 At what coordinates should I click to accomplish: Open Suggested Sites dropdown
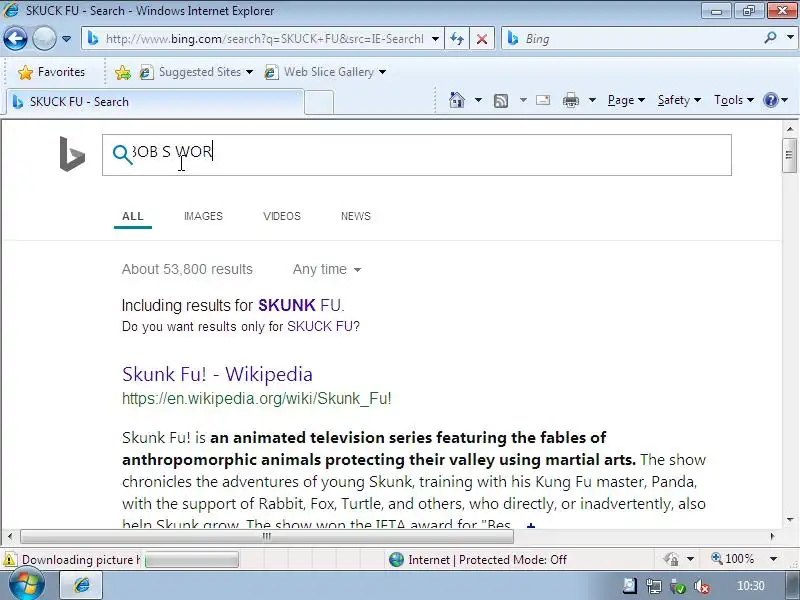pos(196,72)
